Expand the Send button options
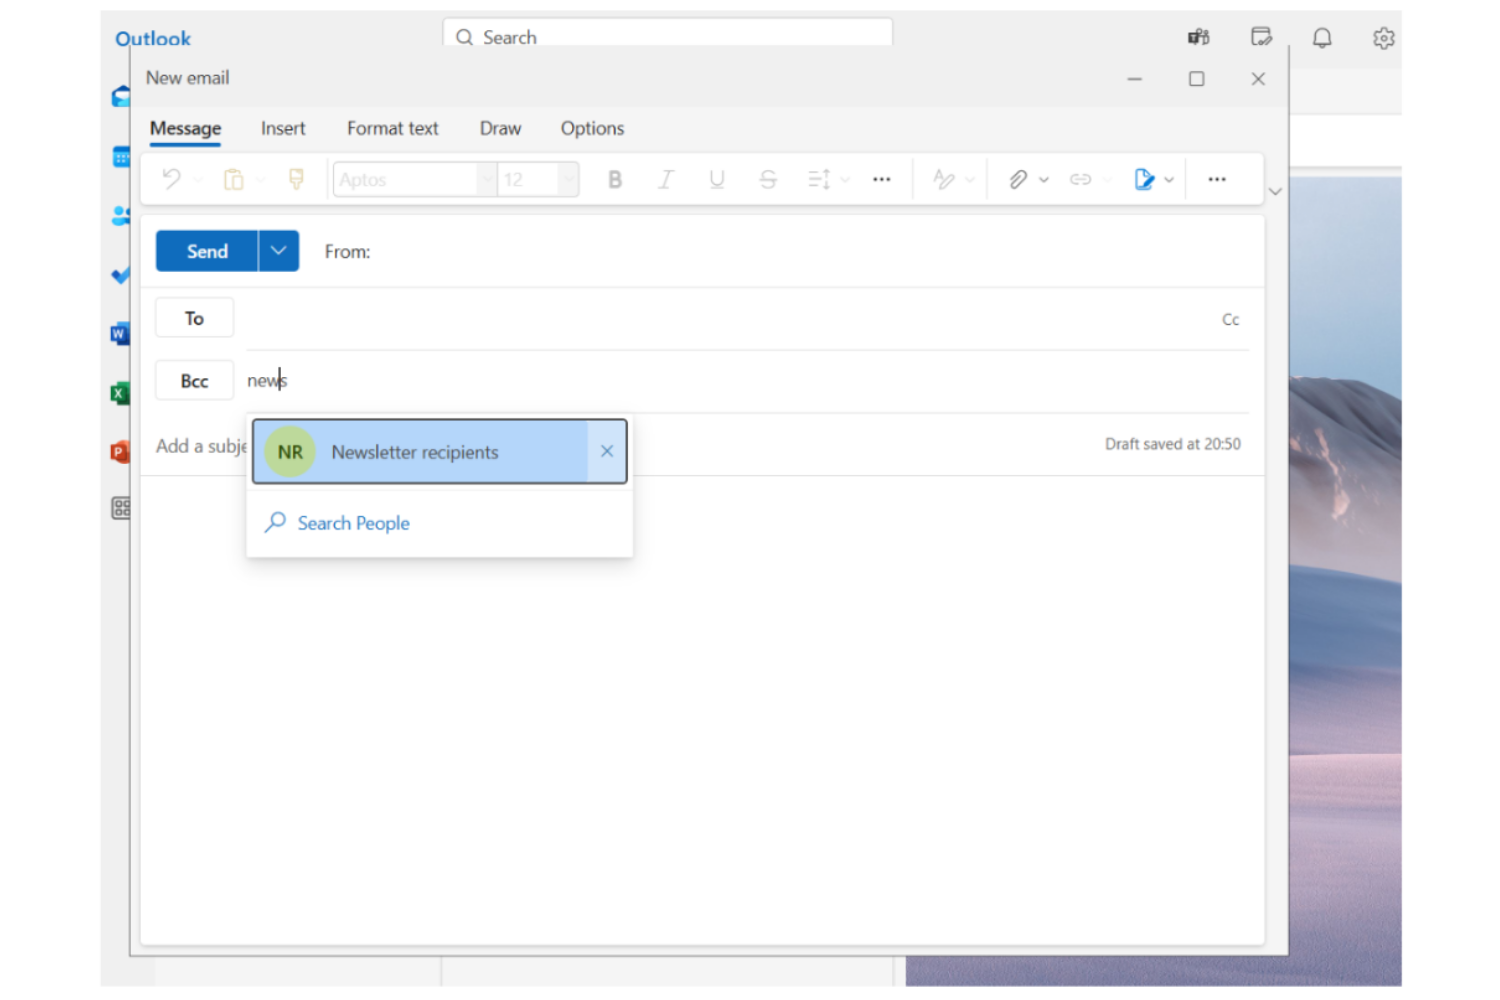 point(278,251)
